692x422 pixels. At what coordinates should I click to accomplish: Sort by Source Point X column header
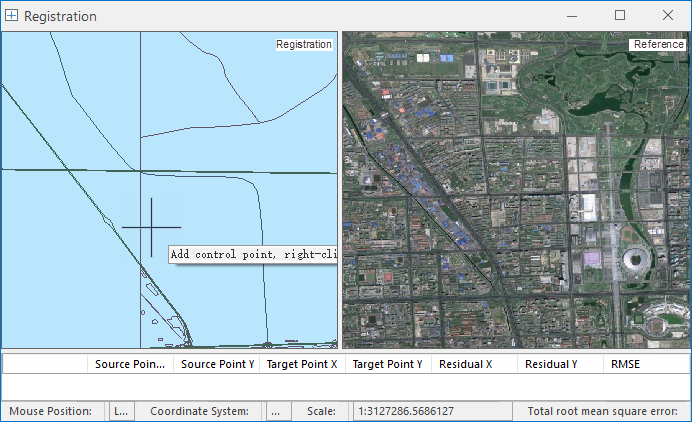130,364
